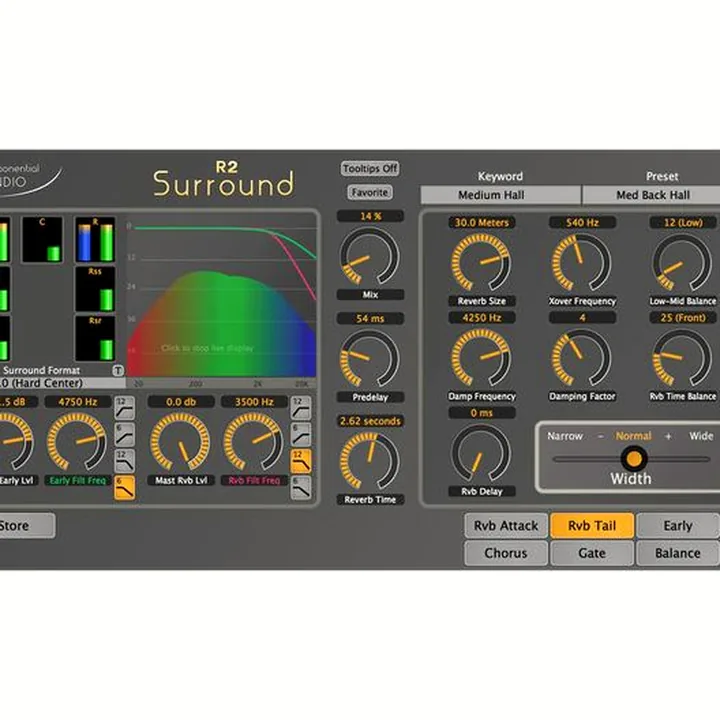
Task: Click the Mast Rvb Lvl knob
Action: point(180,442)
